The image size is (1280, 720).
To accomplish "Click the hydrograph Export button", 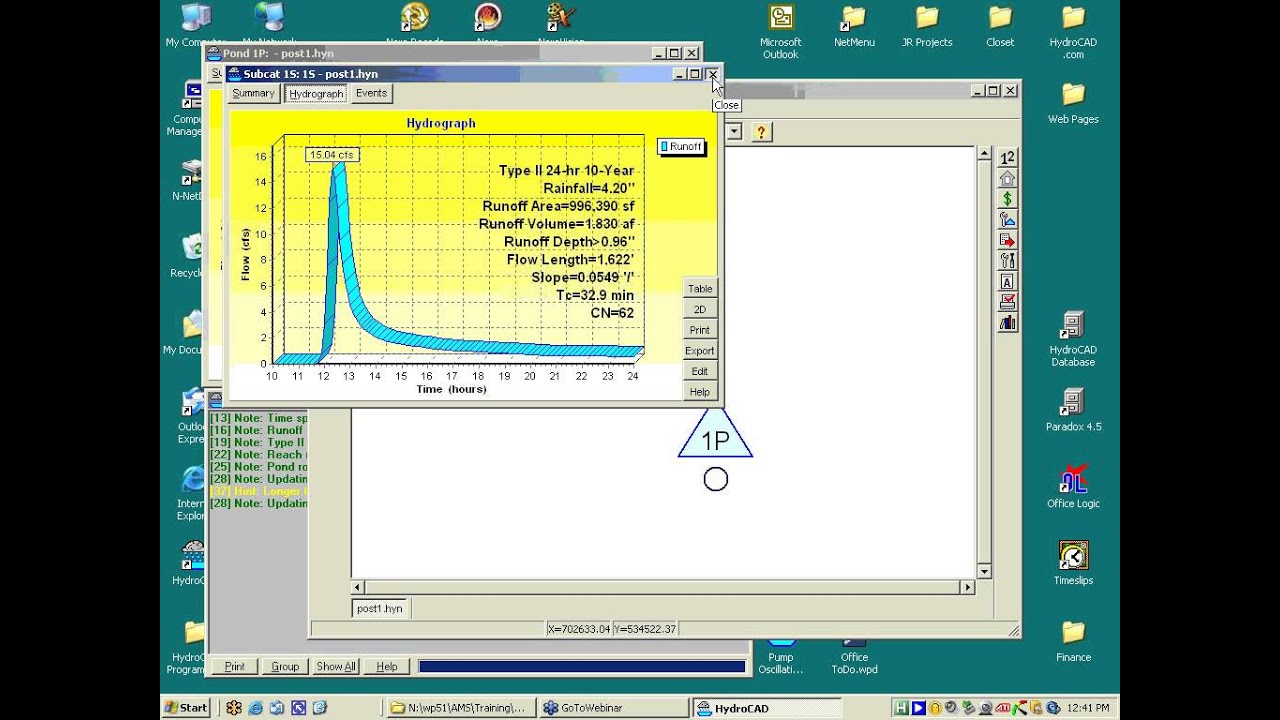I will [700, 351].
